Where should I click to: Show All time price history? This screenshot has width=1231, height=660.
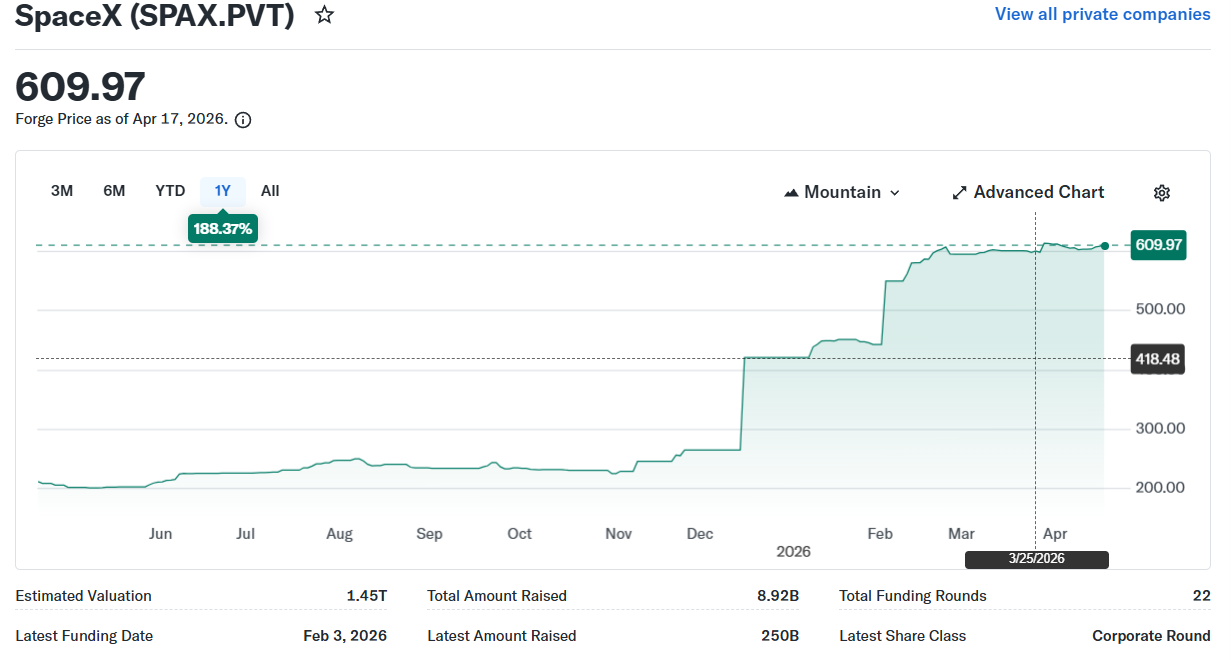(x=270, y=191)
